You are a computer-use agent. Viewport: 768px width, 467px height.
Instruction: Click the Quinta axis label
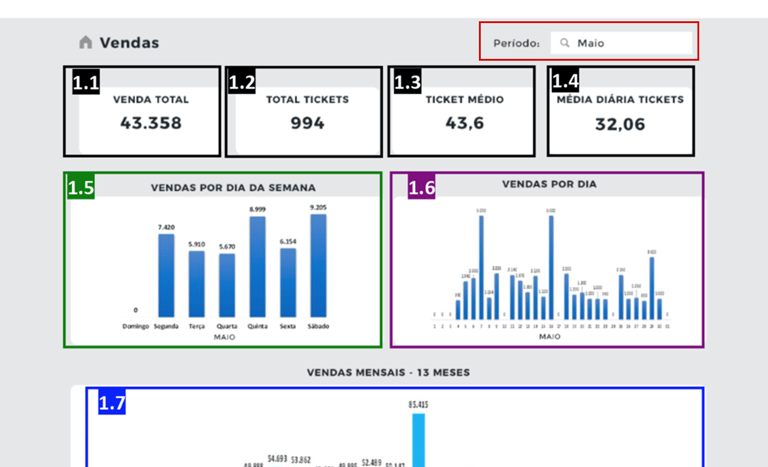tap(258, 326)
